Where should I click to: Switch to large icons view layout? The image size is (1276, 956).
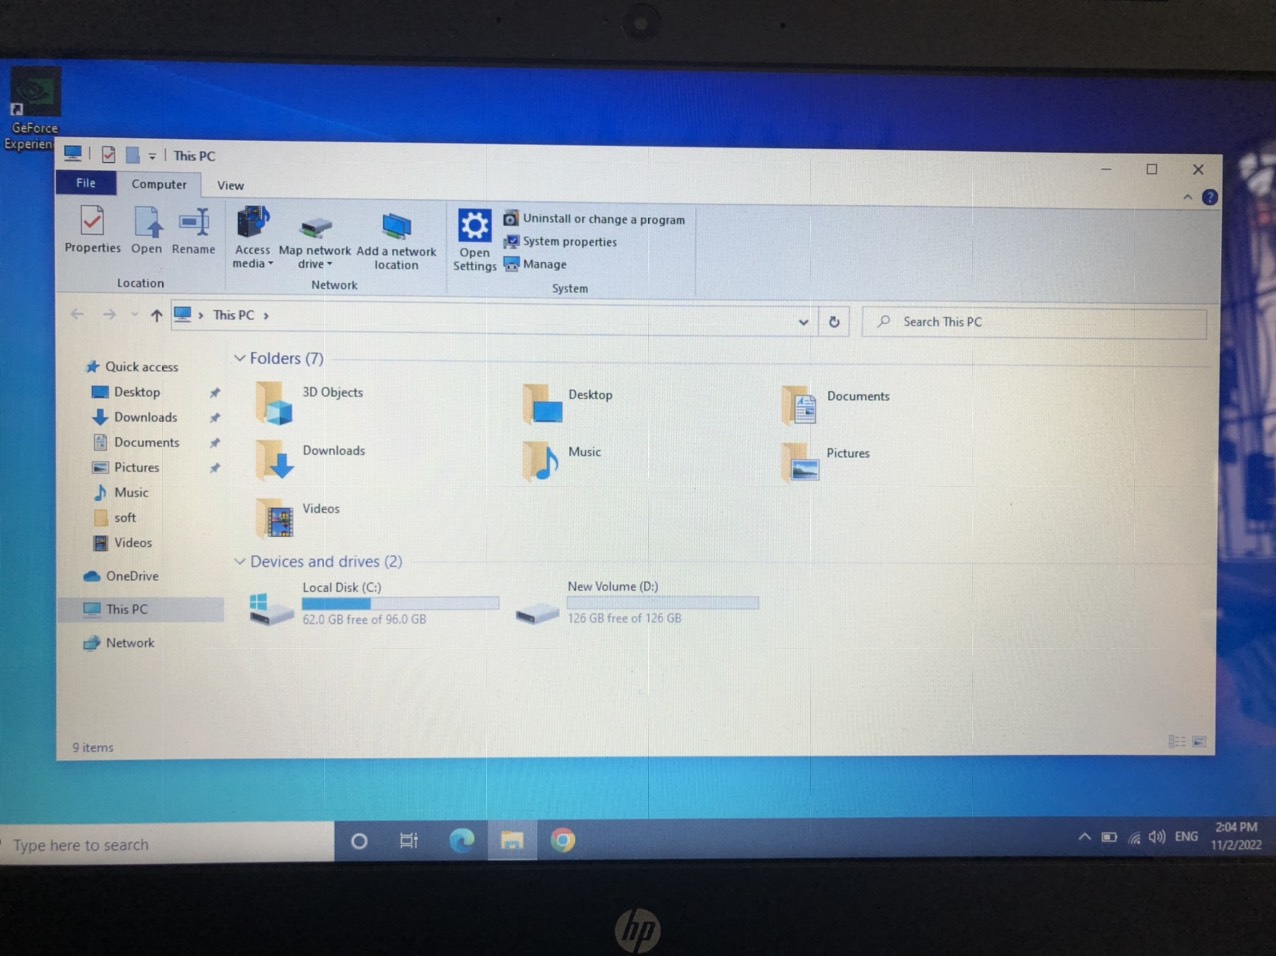1199,742
